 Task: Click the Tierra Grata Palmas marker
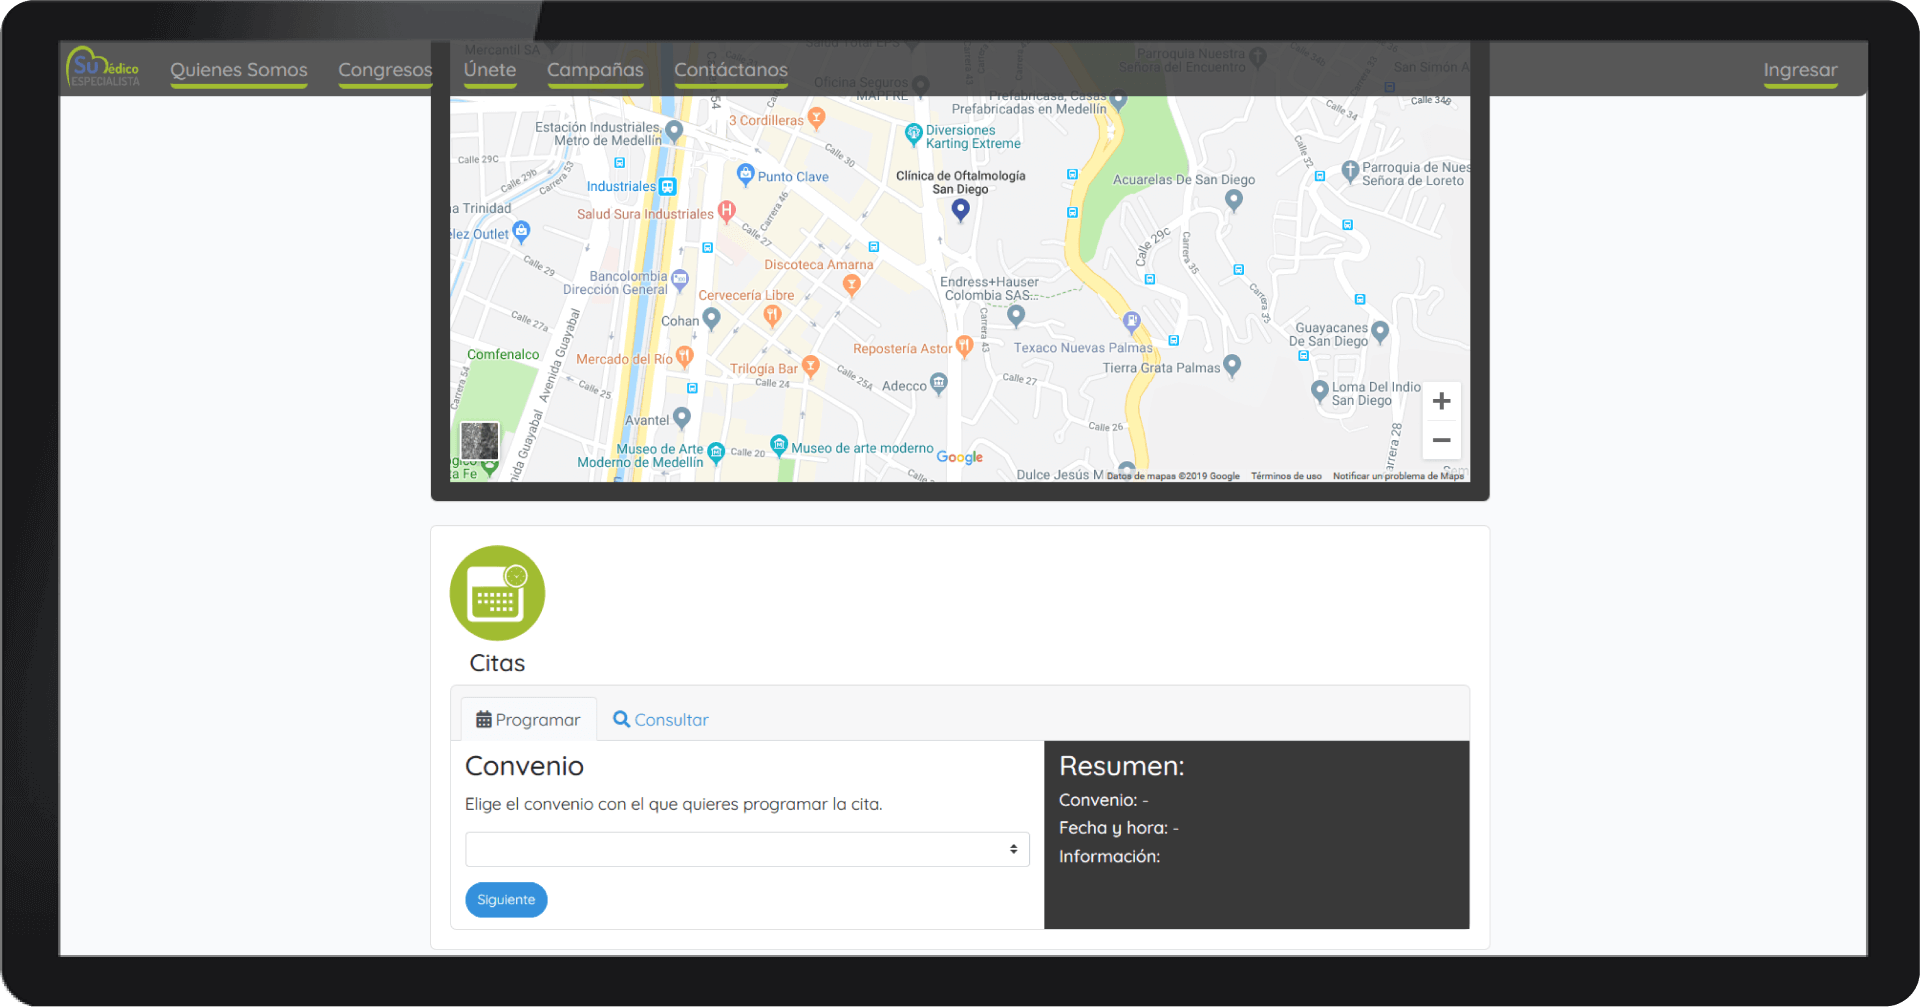pyautogui.click(x=1232, y=365)
